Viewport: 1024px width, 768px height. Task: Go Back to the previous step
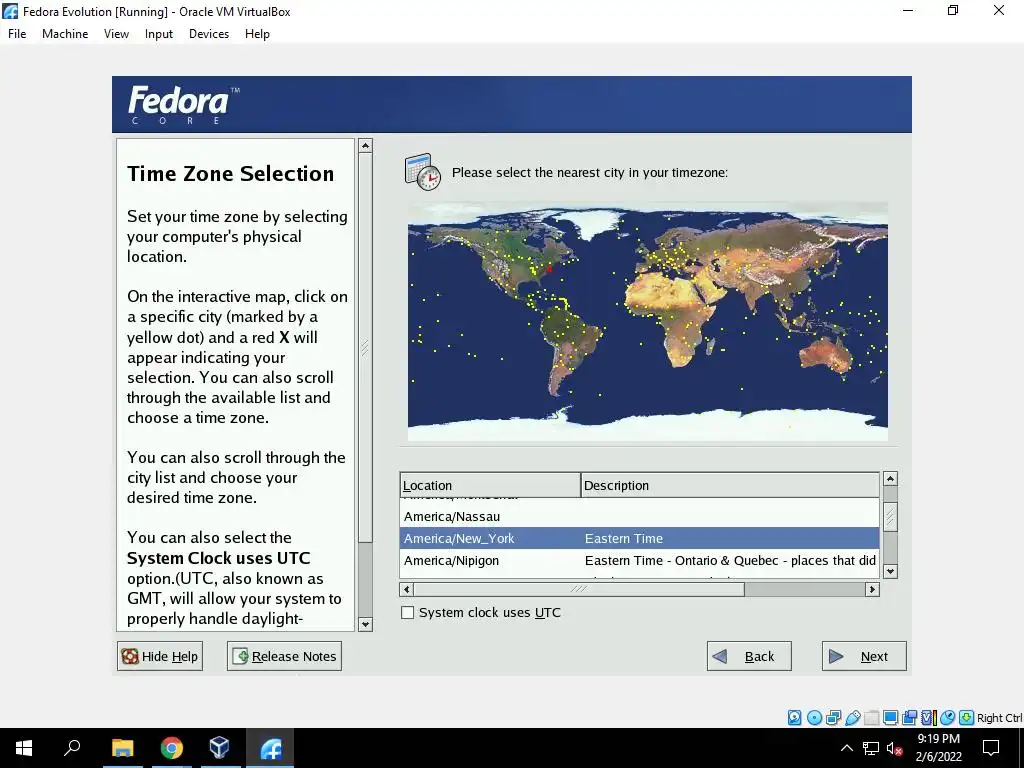(x=749, y=656)
